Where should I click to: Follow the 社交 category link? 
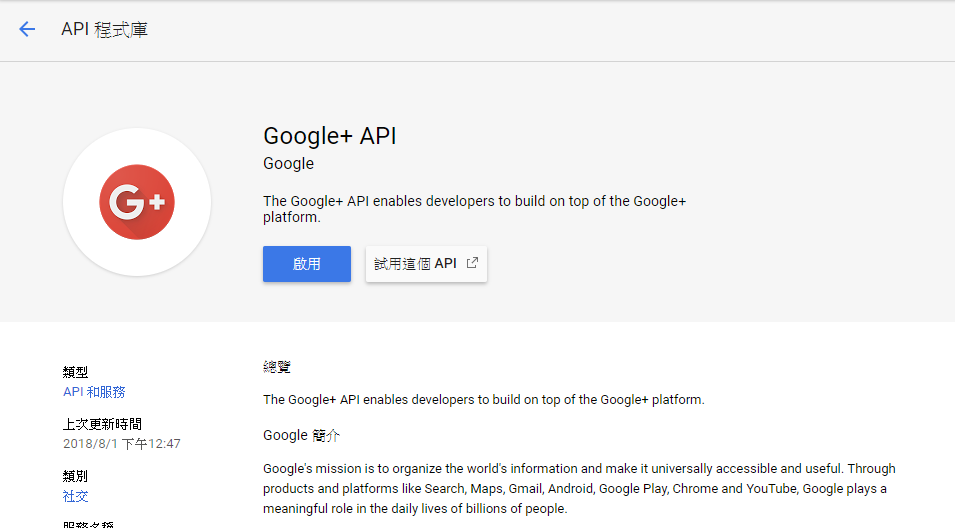click(x=76, y=496)
